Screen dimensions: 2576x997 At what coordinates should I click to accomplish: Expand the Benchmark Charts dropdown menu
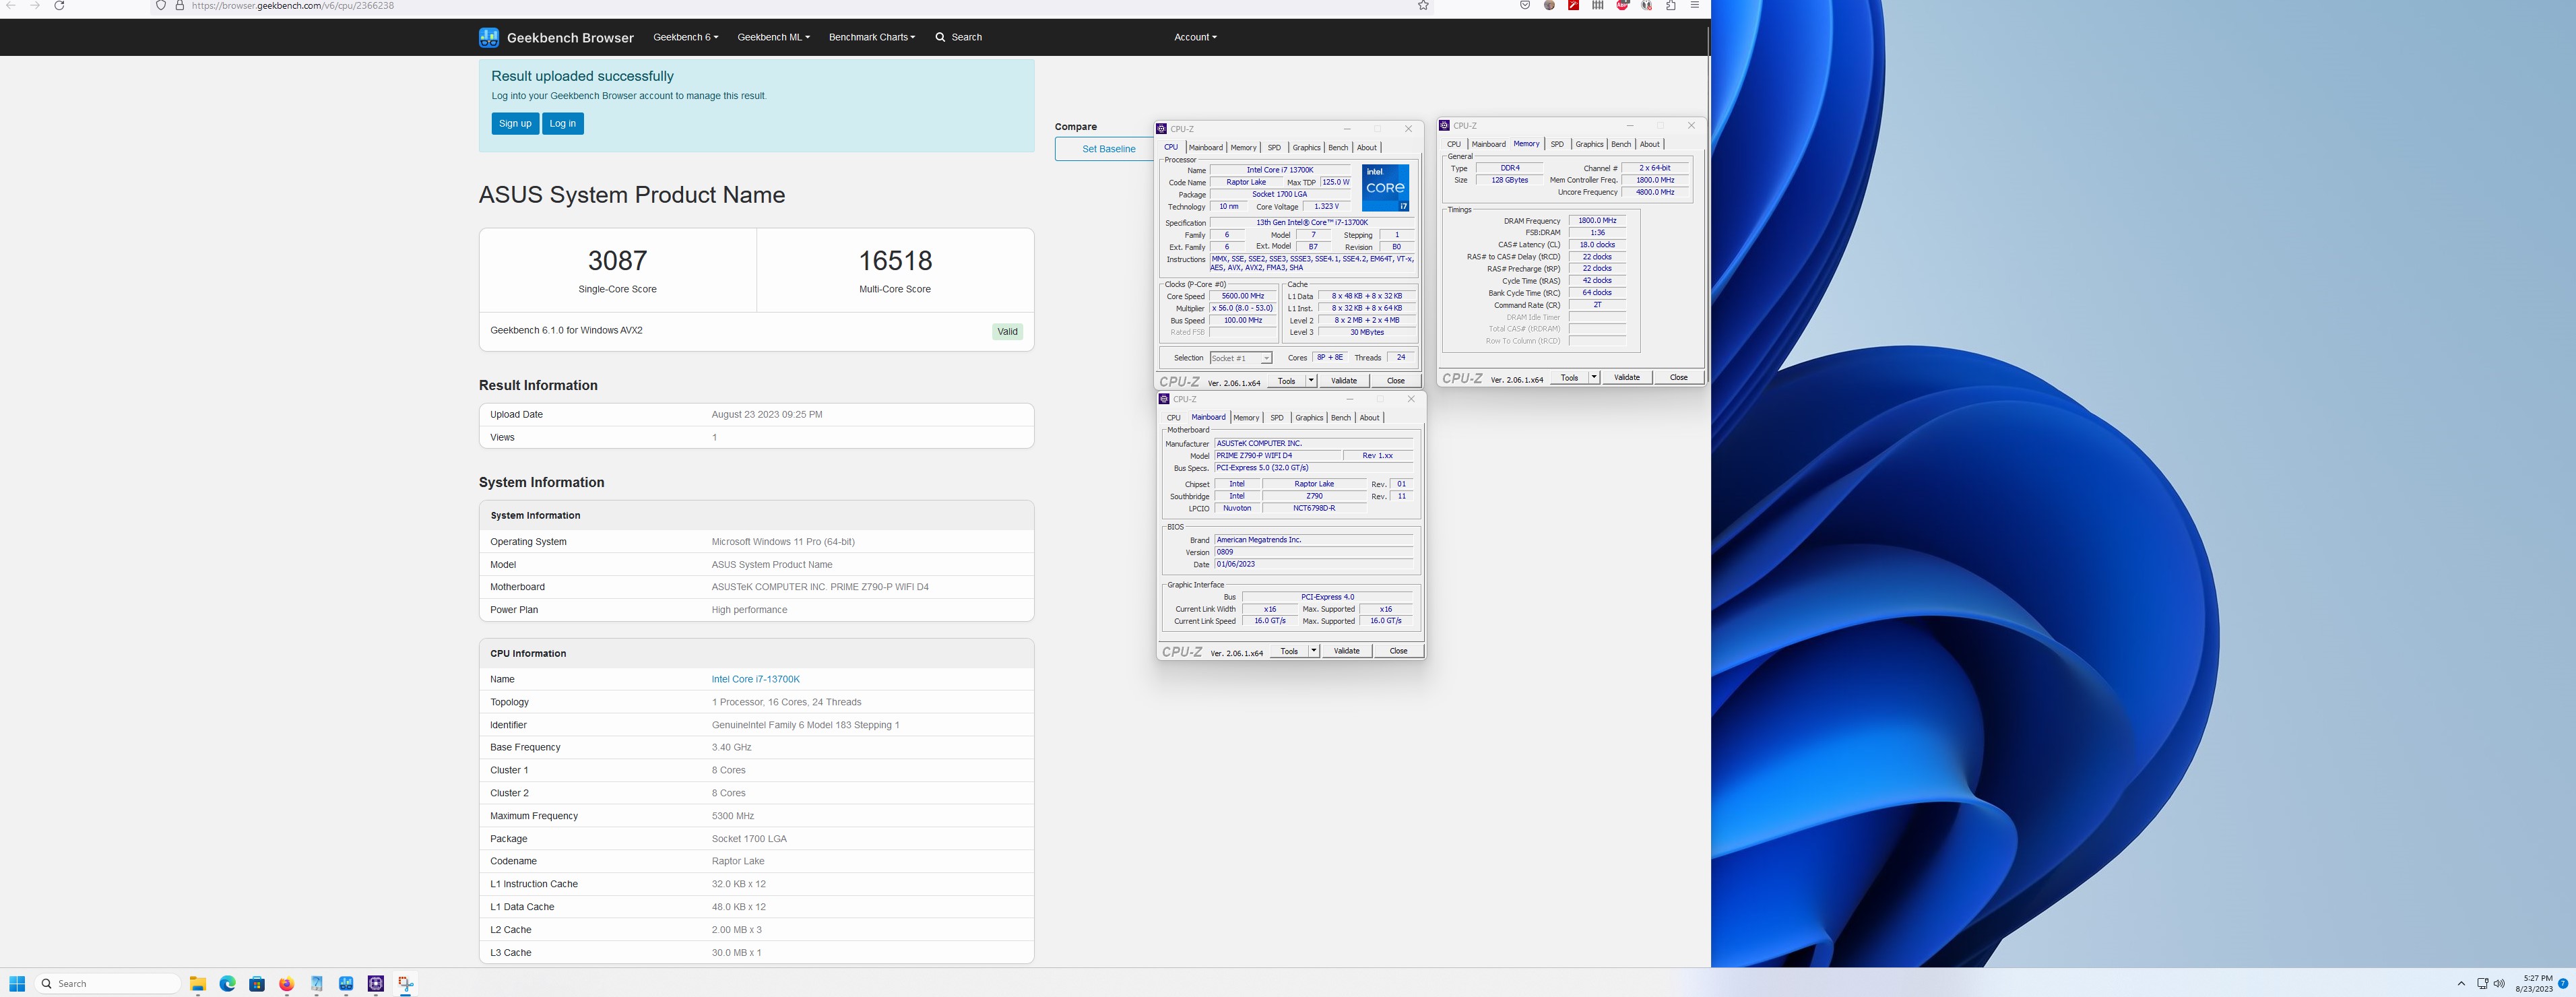(x=872, y=37)
